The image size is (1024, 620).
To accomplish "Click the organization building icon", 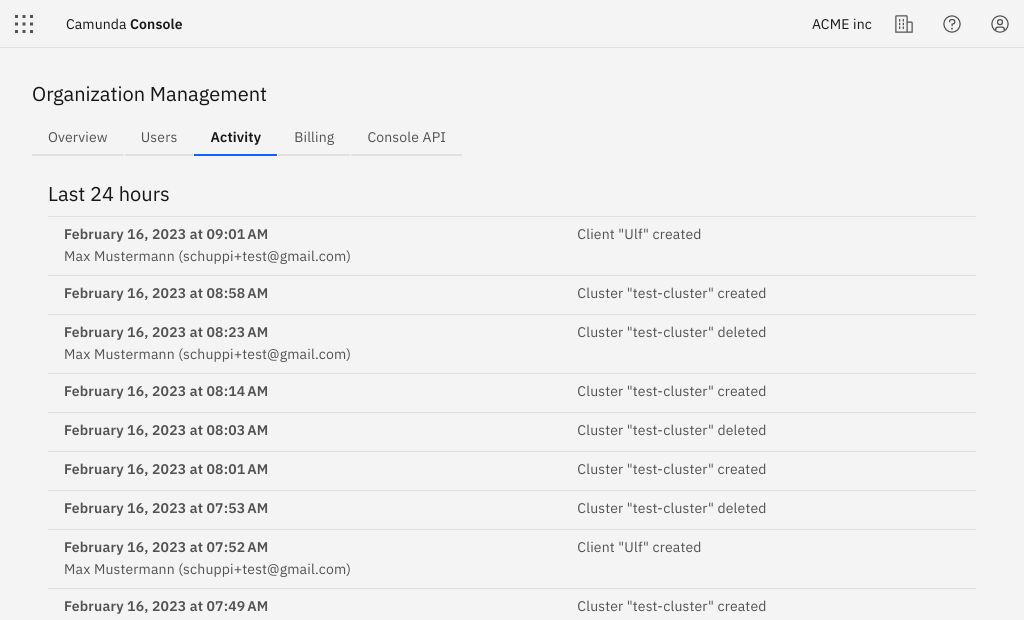I will (x=904, y=24).
